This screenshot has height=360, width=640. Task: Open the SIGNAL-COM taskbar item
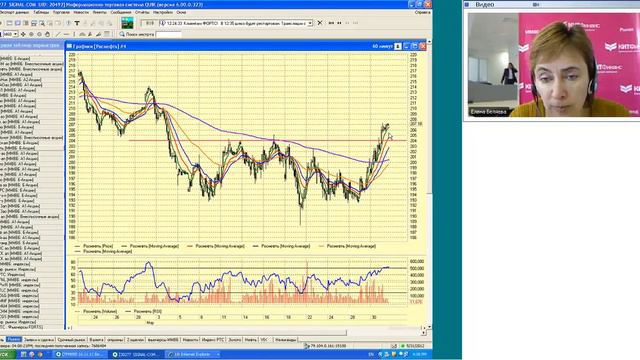click(137, 354)
